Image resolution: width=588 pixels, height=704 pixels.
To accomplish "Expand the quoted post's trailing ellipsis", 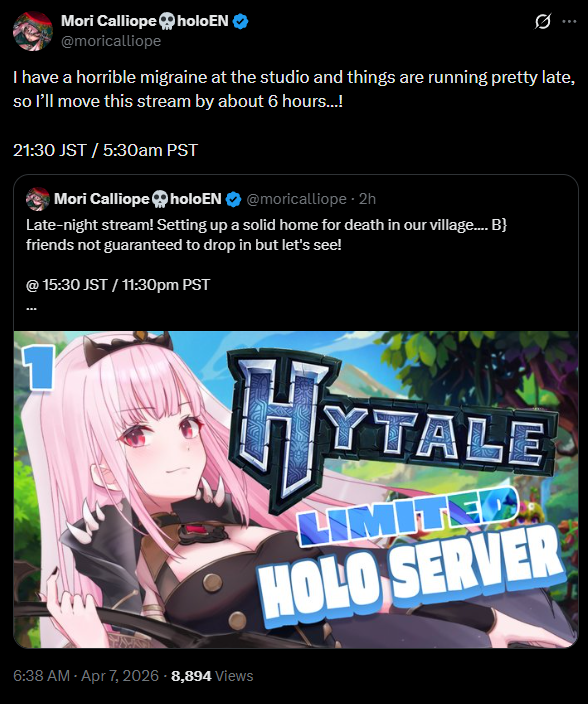I will click(31, 308).
